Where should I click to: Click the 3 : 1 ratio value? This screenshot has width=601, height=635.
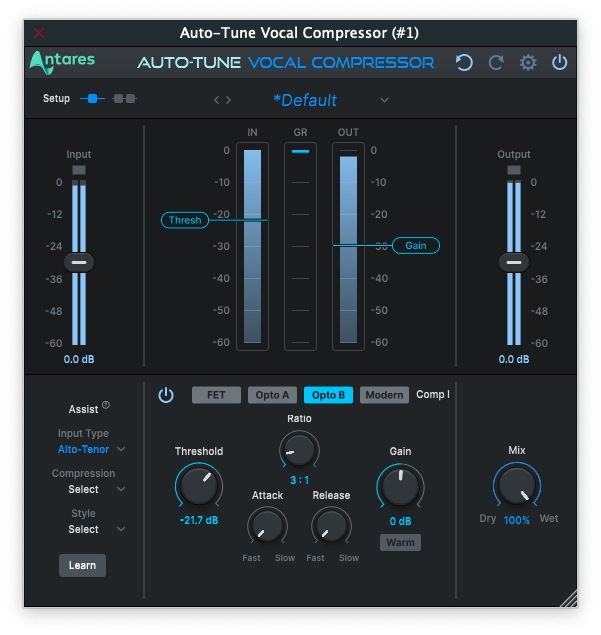[299, 480]
